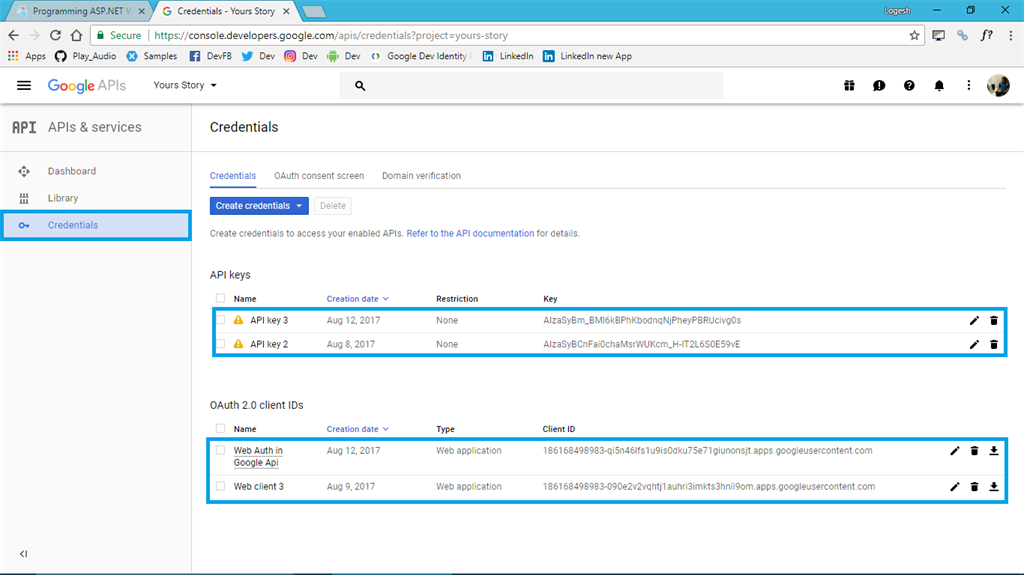Switch to Domain verification tab
1024x575 pixels.
click(x=421, y=176)
